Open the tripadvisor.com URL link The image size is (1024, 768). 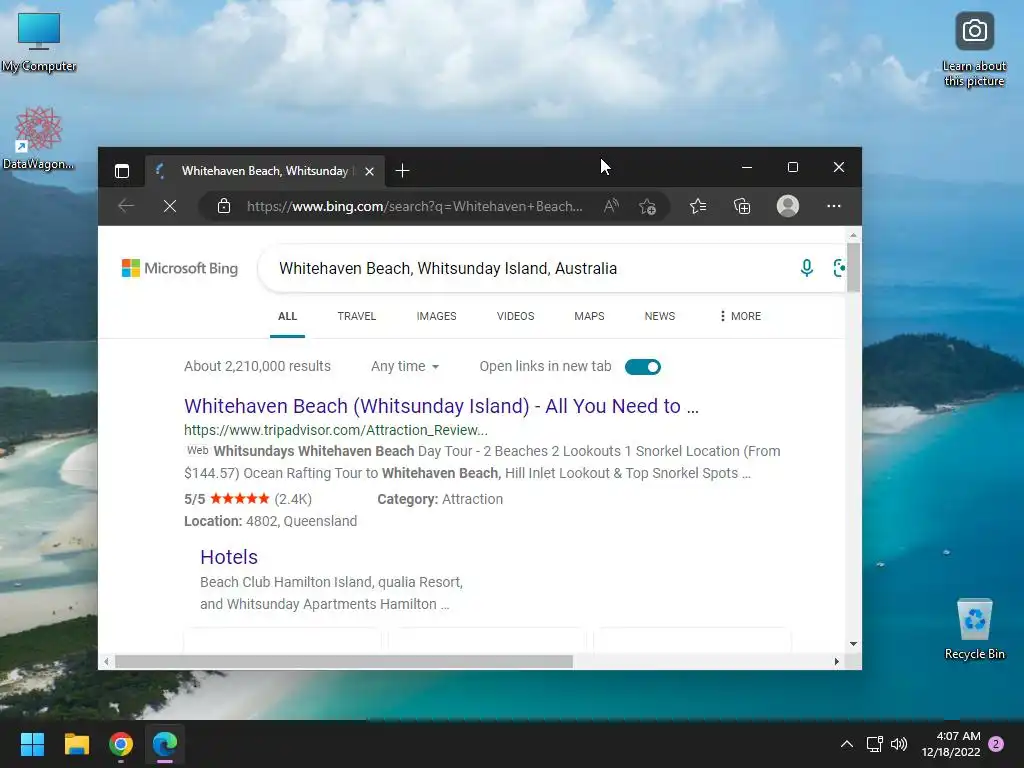tap(336, 430)
